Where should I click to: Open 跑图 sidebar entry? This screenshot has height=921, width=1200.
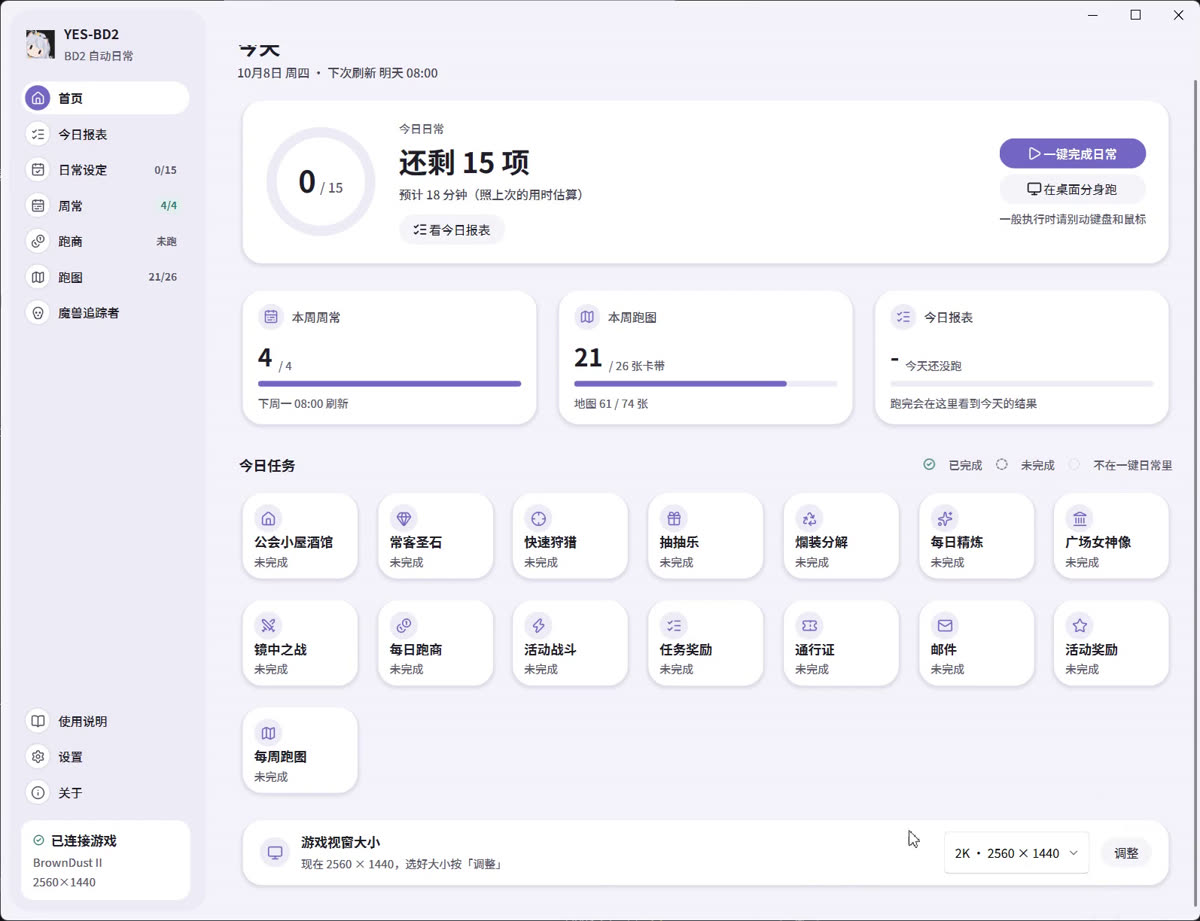[105, 277]
